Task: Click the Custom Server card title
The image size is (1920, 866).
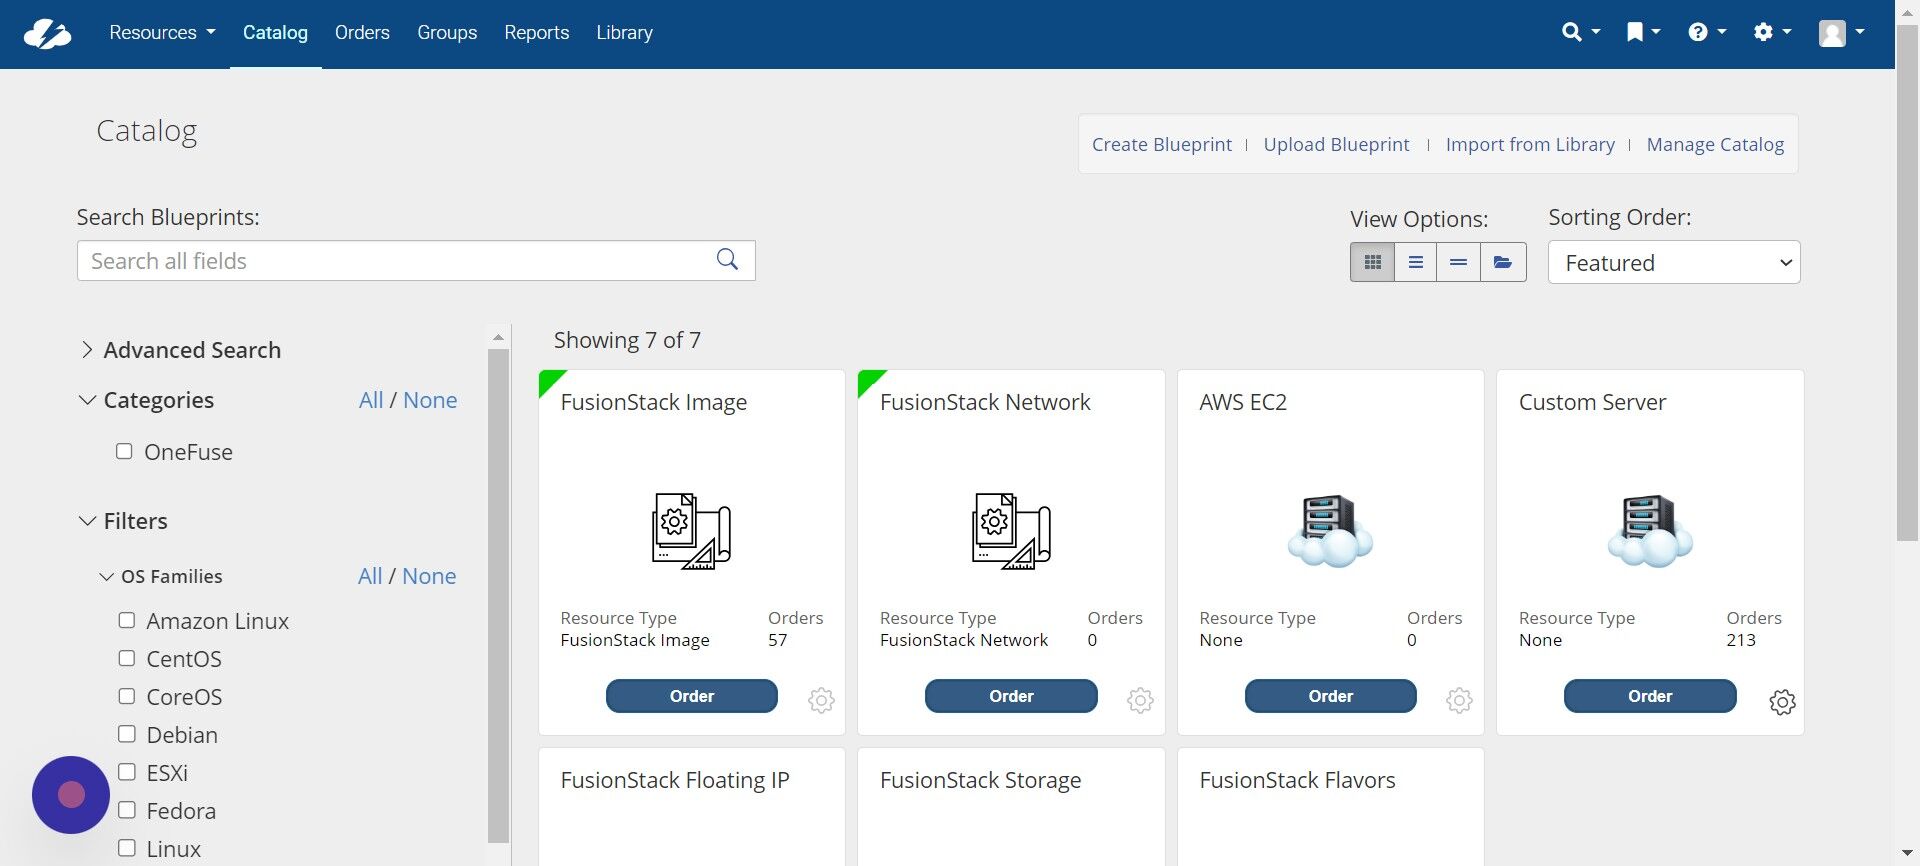Action: 1592,402
